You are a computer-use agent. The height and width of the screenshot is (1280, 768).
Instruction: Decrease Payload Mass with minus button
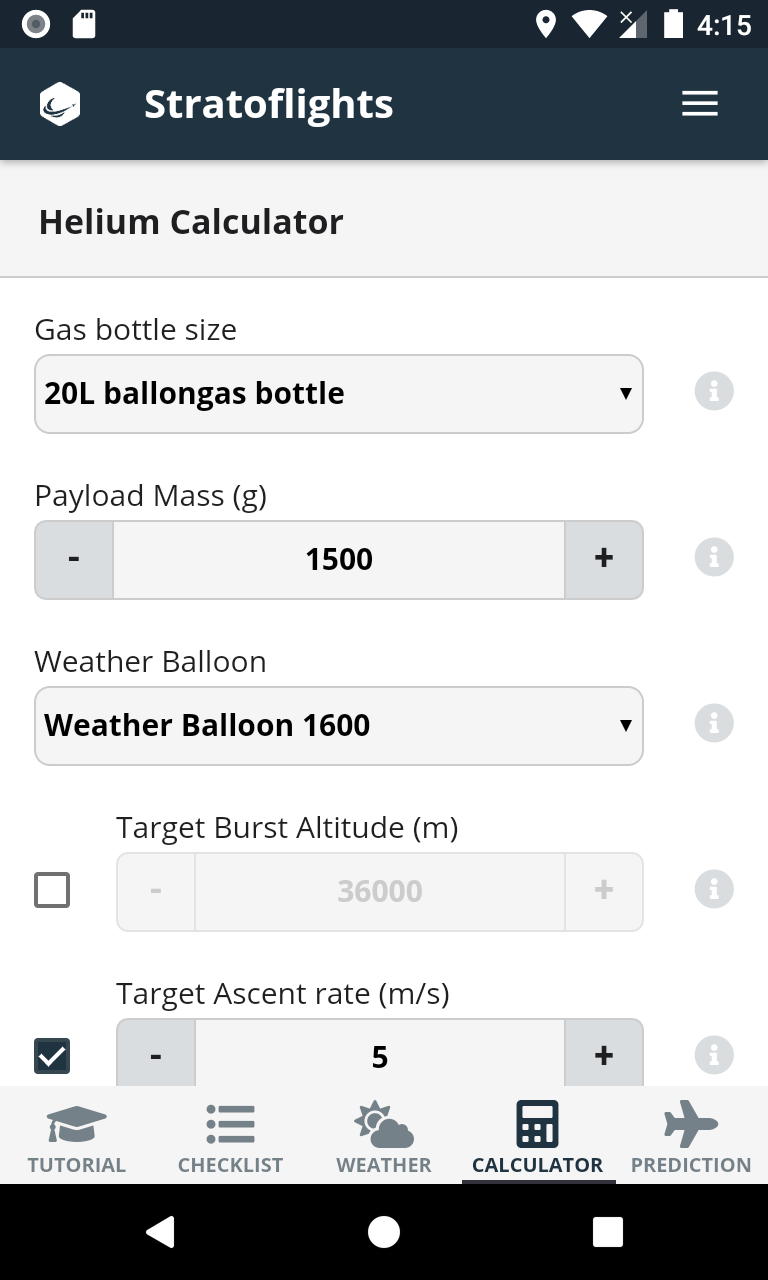pos(74,559)
